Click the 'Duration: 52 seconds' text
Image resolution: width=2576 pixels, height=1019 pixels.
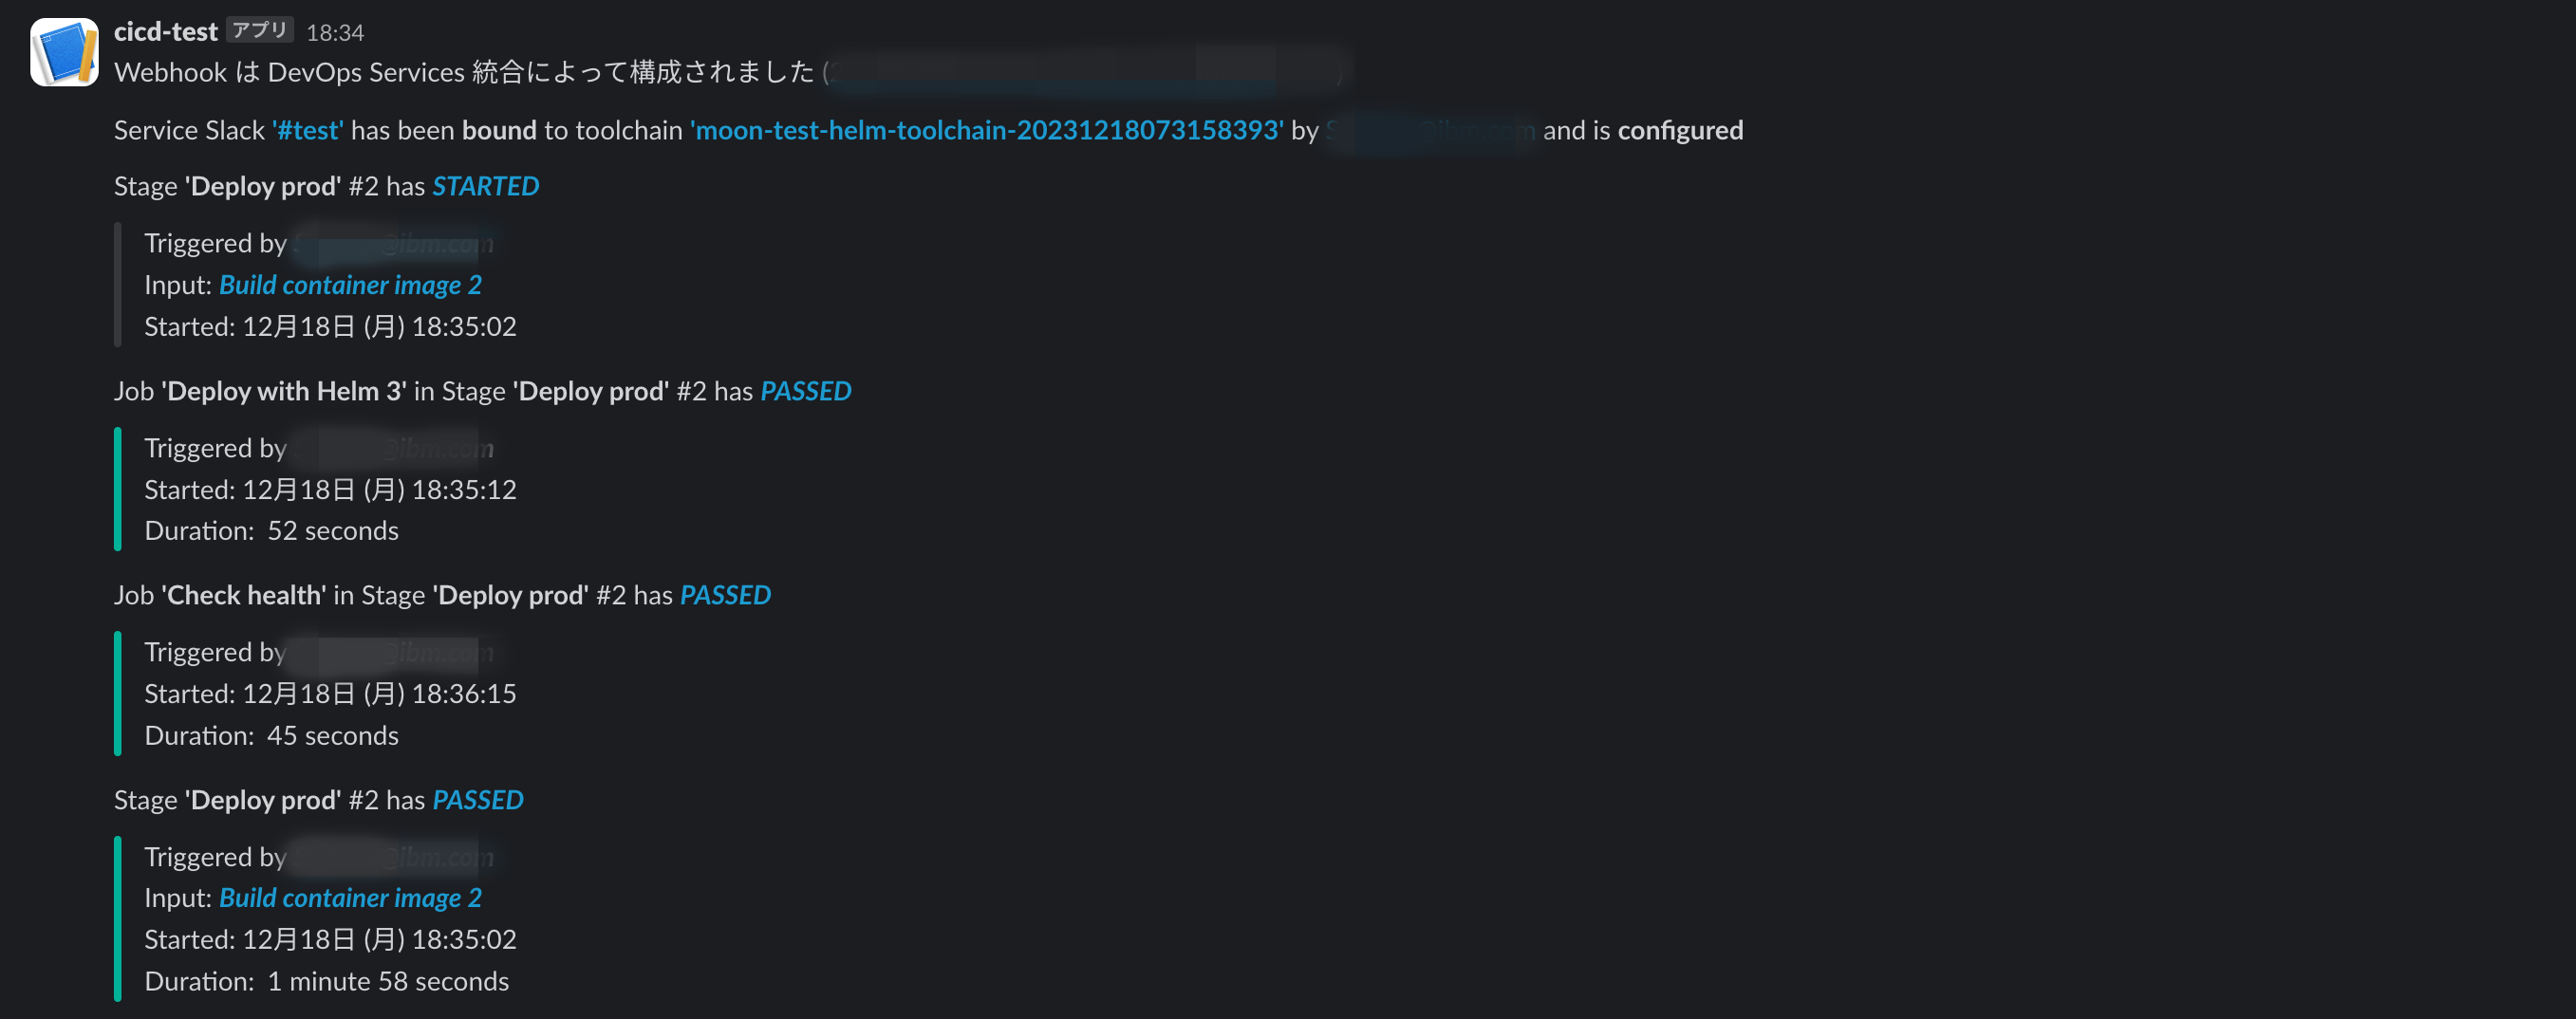coord(271,531)
